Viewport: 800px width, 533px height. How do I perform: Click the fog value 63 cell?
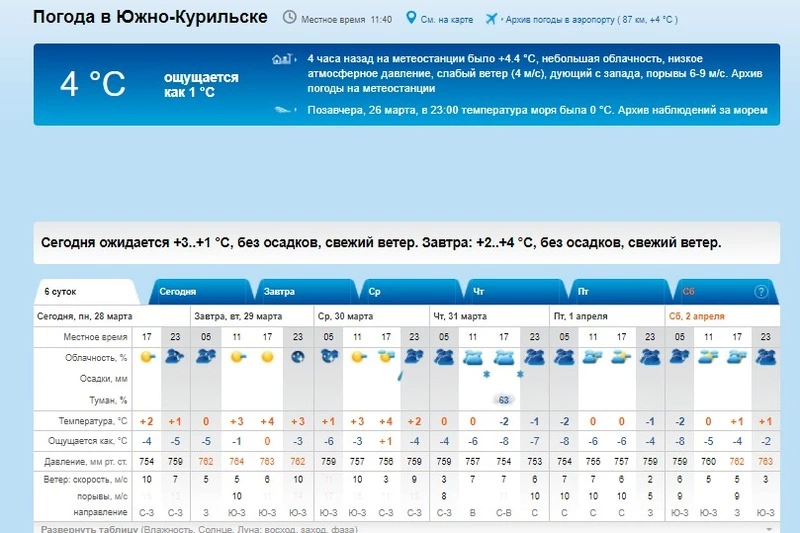tap(504, 400)
